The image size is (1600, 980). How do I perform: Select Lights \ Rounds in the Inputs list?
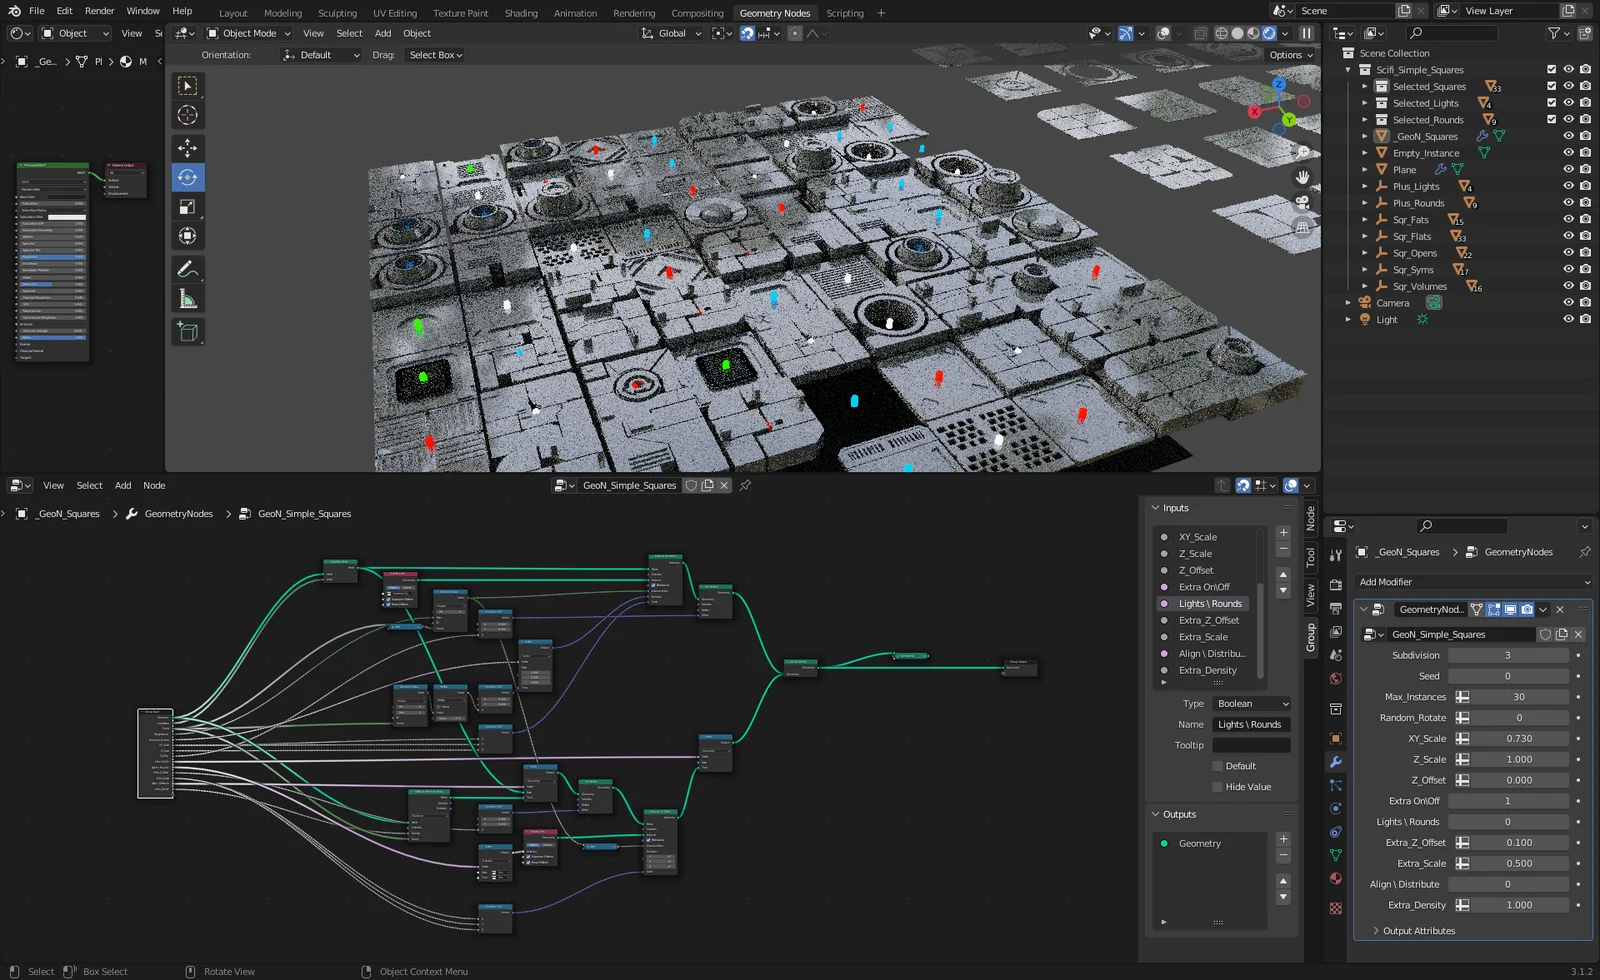click(1209, 604)
